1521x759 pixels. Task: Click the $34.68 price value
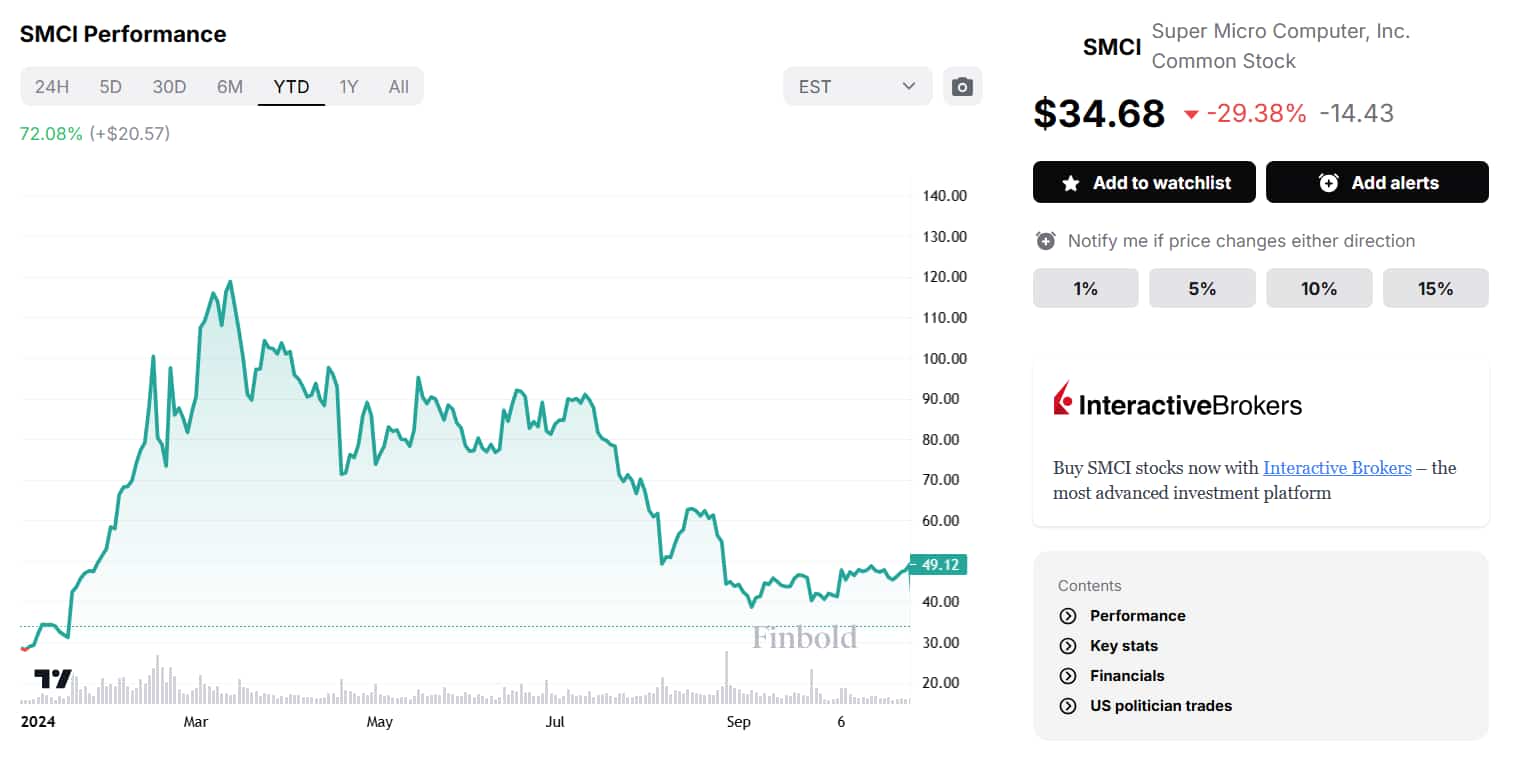click(1099, 113)
